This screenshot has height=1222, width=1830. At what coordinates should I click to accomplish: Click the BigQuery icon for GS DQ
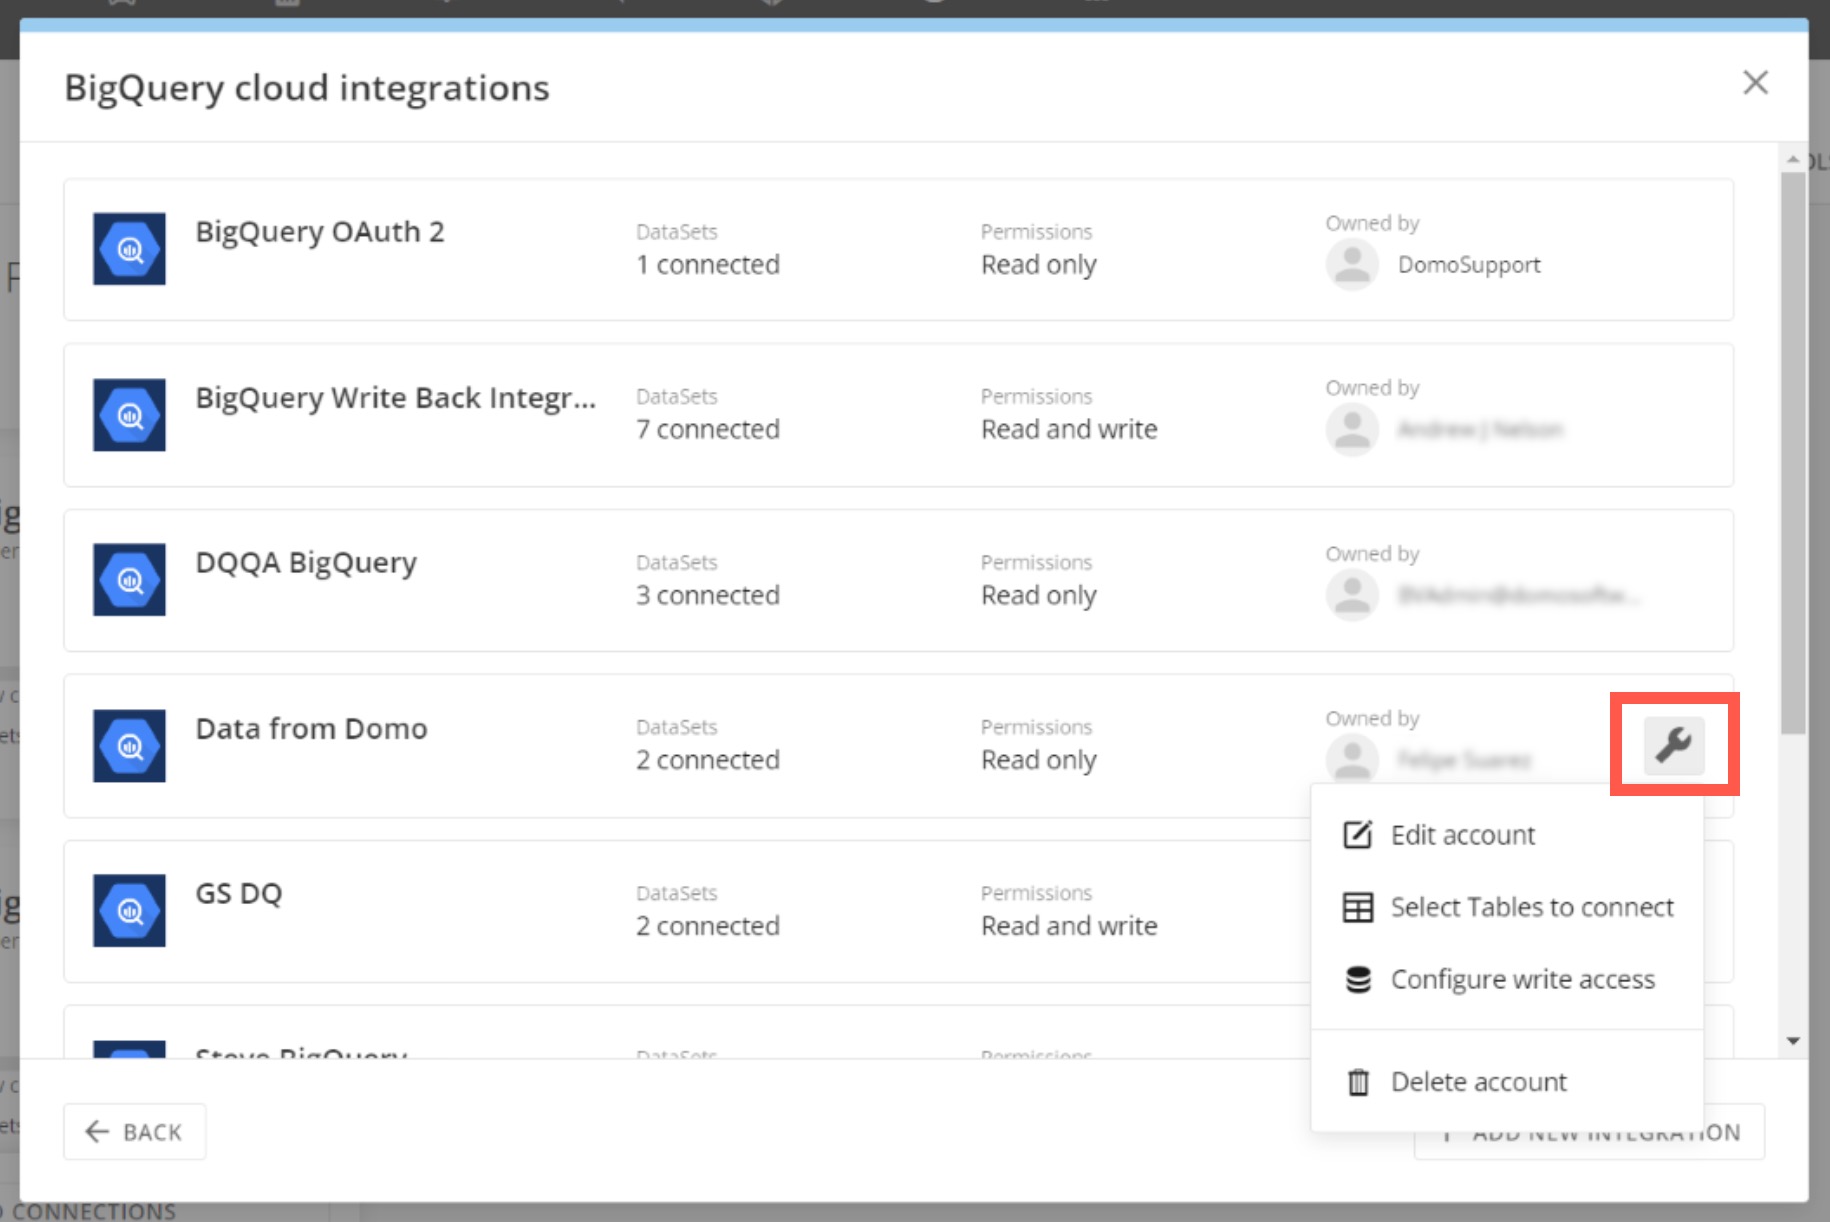click(x=129, y=910)
